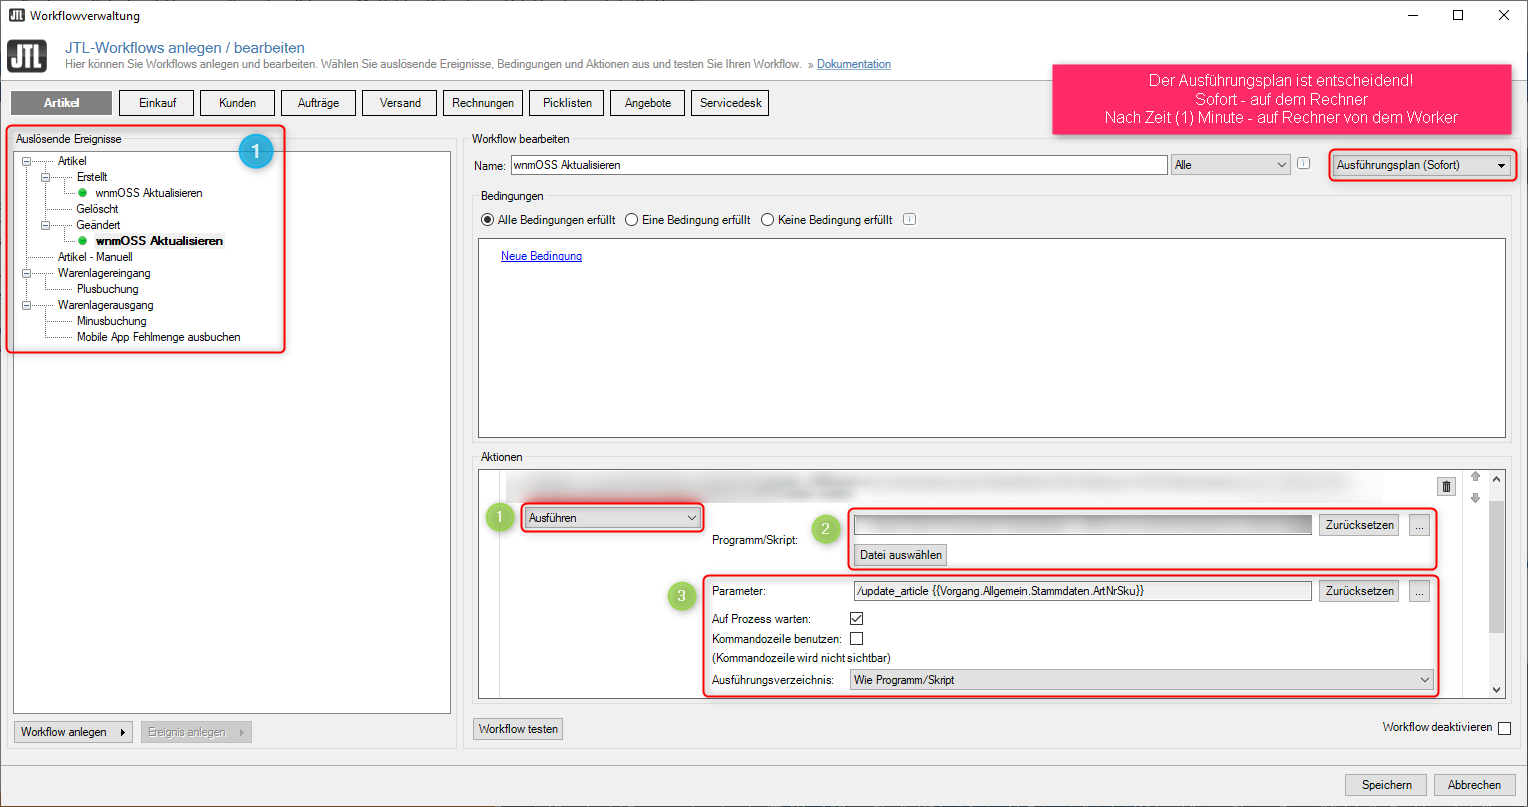
Task: Click green status dot of workflow under Geändert
Action: coord(83,241)
